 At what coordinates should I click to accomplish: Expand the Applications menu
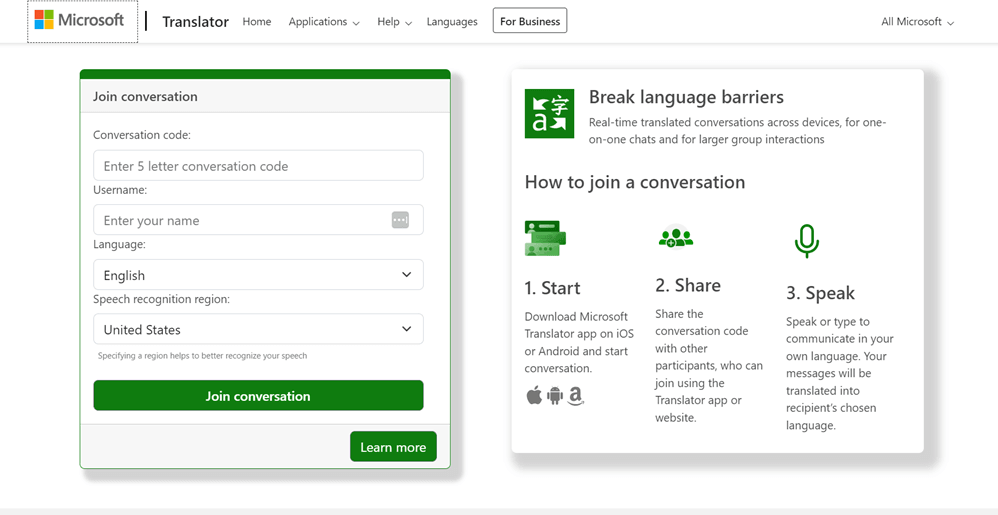324,22
